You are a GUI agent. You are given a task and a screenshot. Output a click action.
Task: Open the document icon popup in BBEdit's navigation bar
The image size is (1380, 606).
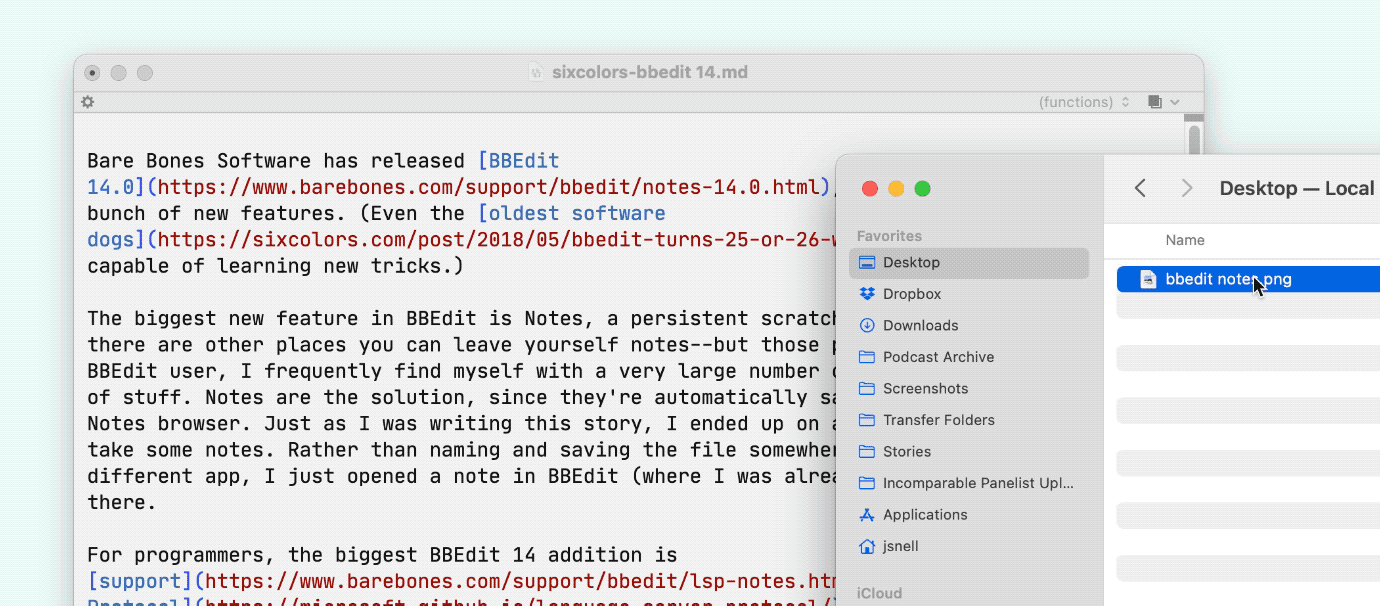coord(1164,102)
